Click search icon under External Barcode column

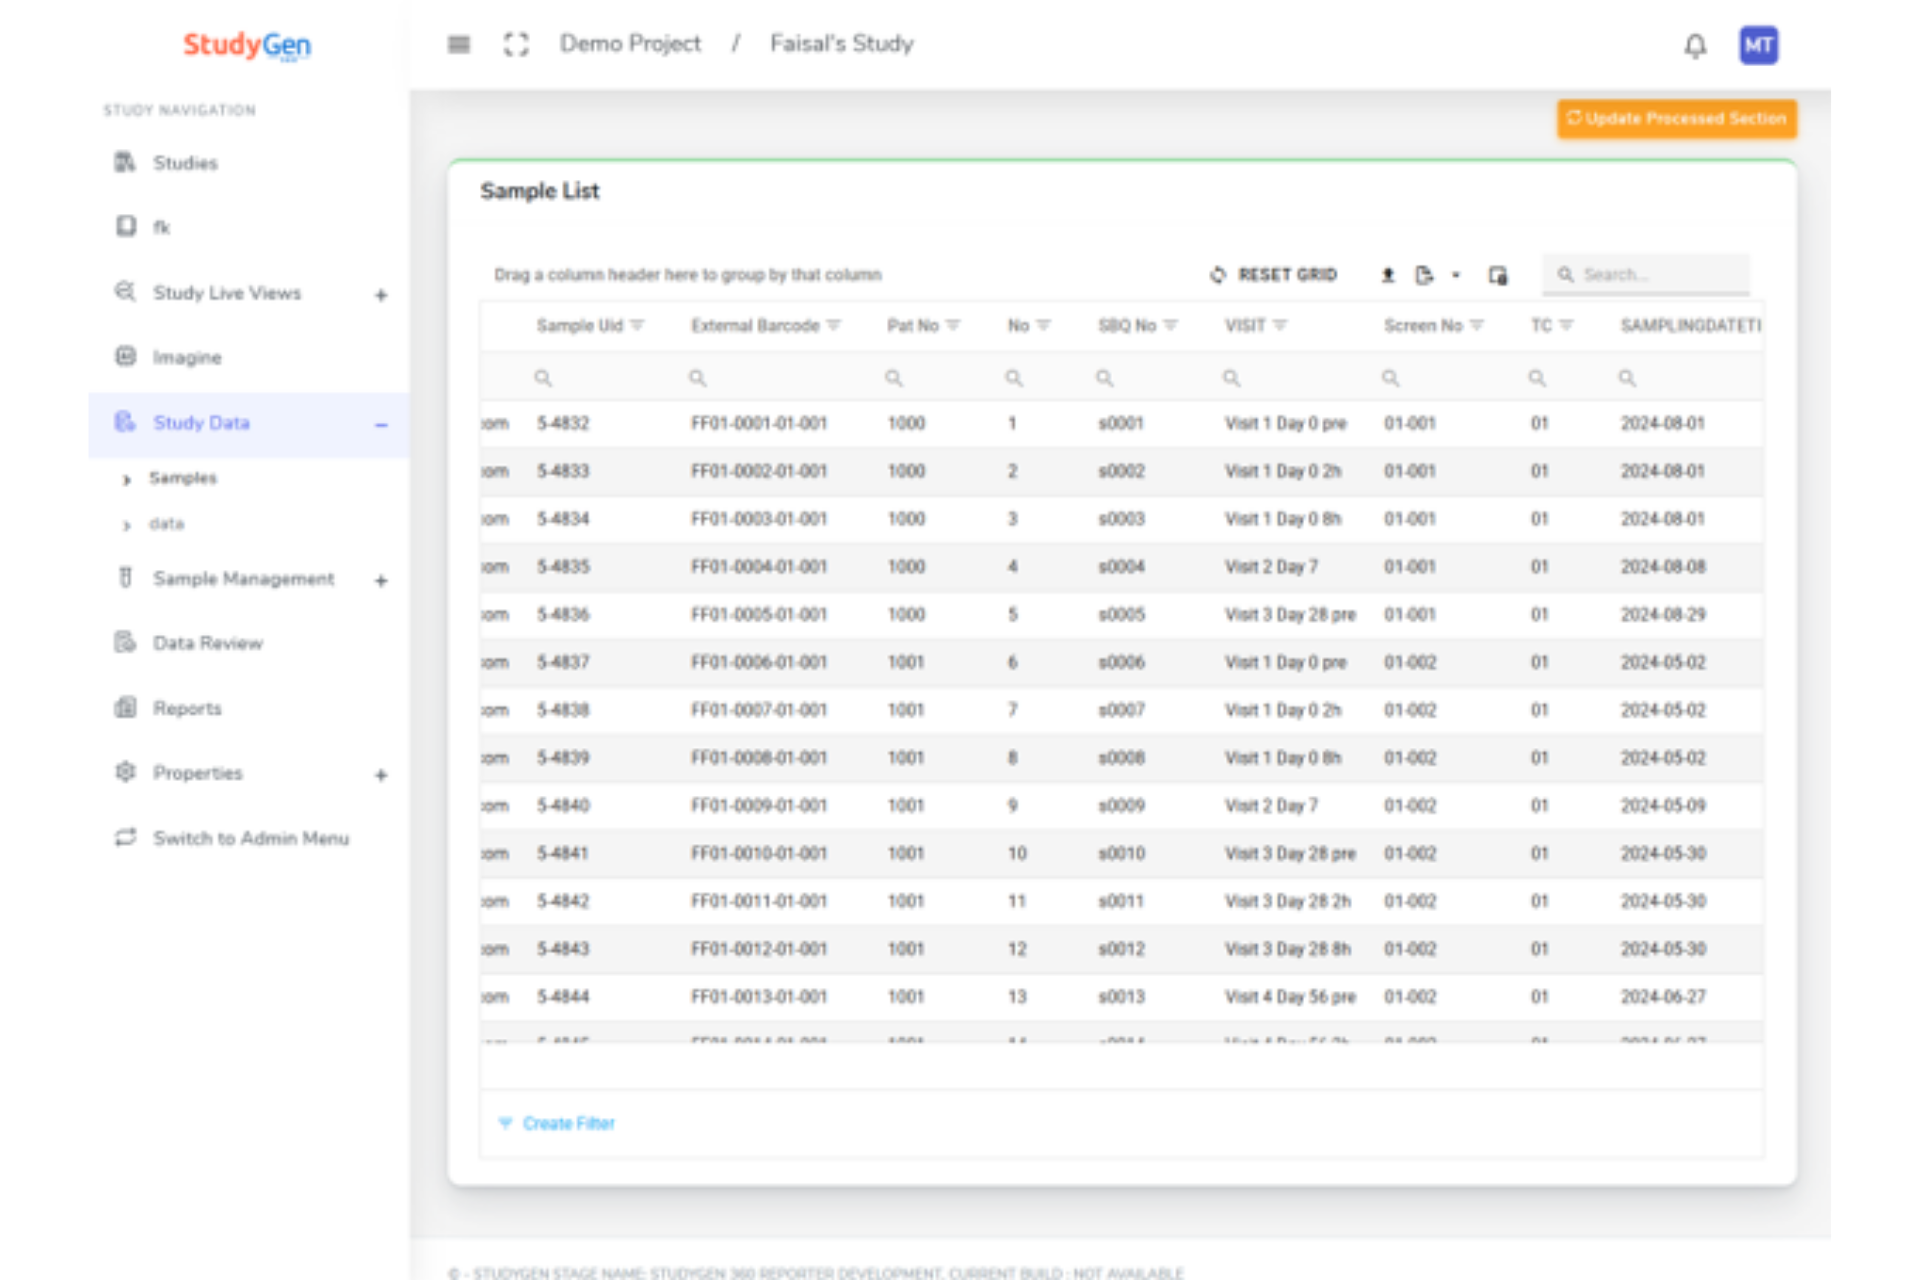[697, 378]
